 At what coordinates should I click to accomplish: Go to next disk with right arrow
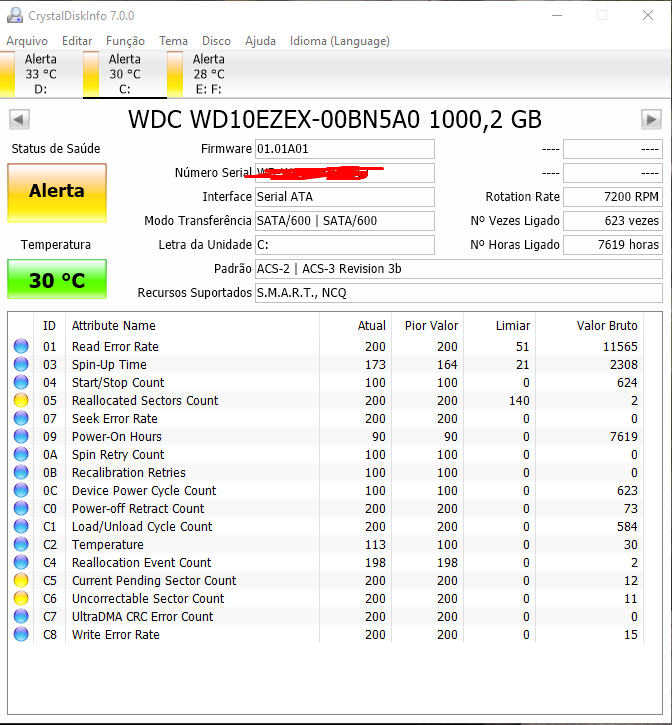click(x=651, y=120)
